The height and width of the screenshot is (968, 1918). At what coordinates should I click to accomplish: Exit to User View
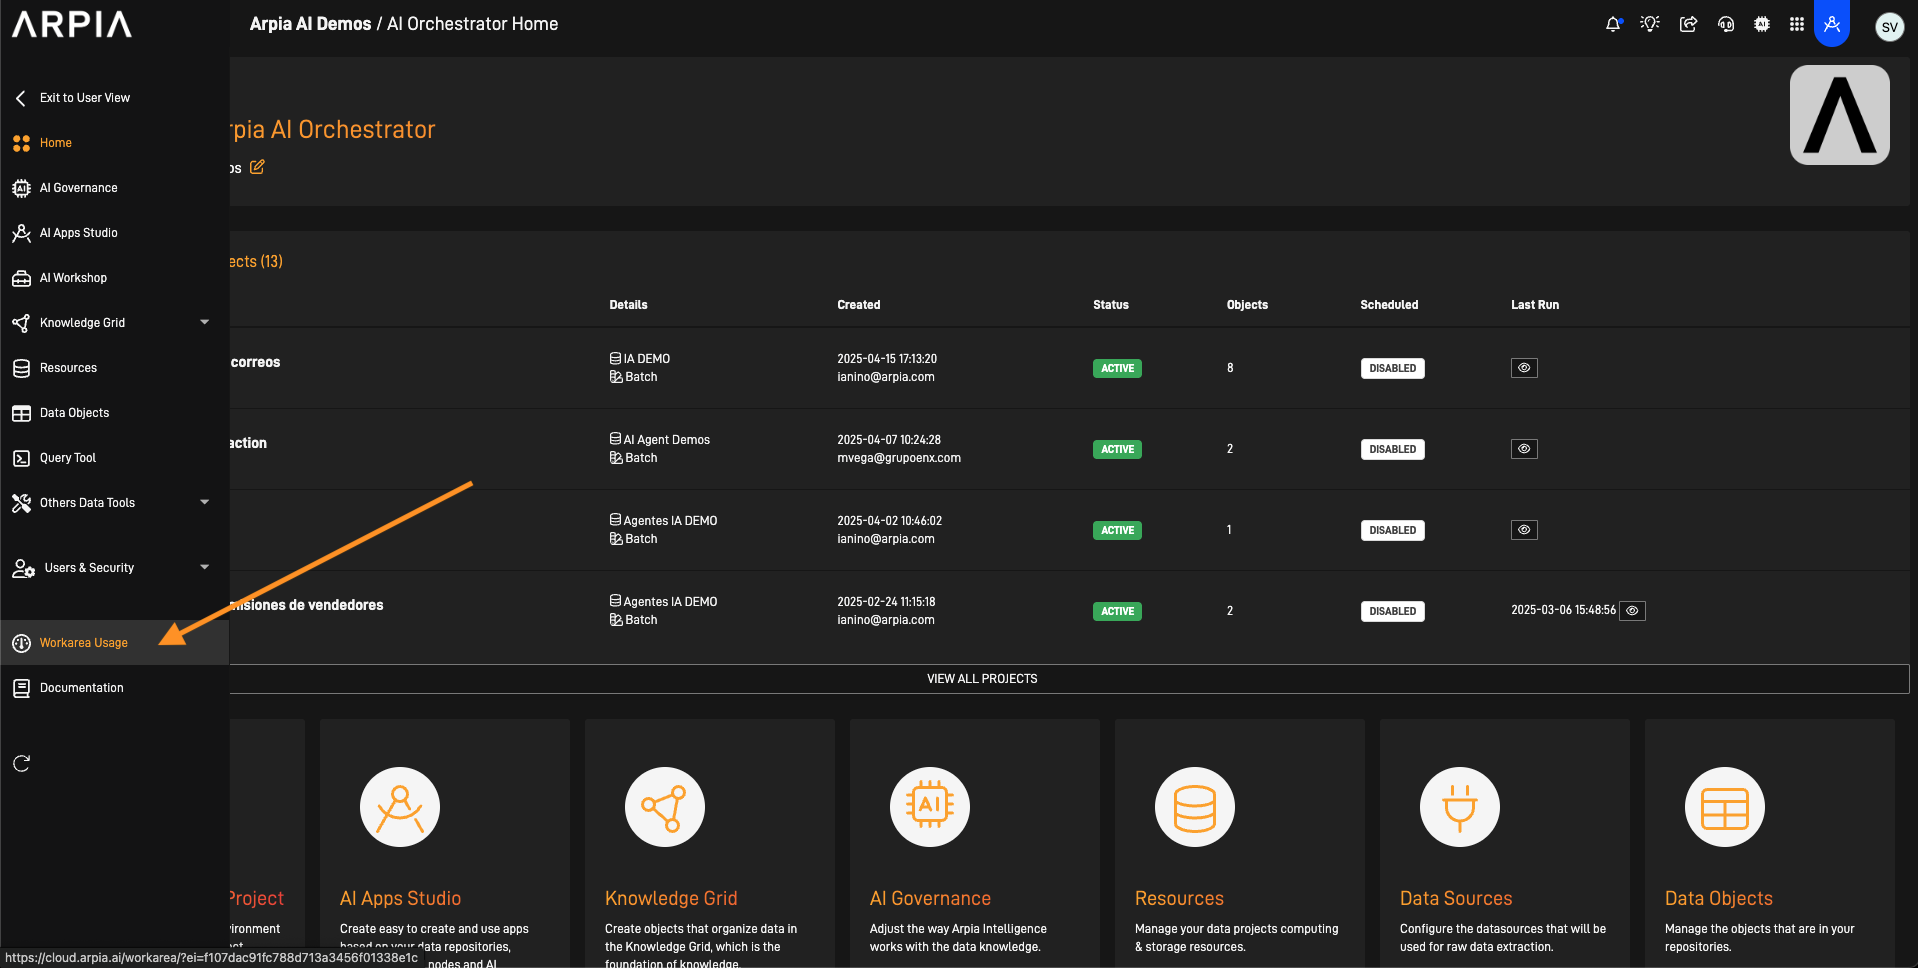84,98
